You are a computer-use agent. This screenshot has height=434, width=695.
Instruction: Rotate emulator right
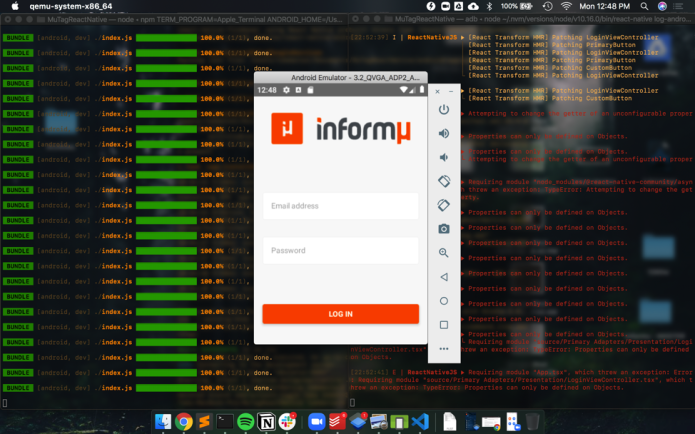tap(444, 205)
